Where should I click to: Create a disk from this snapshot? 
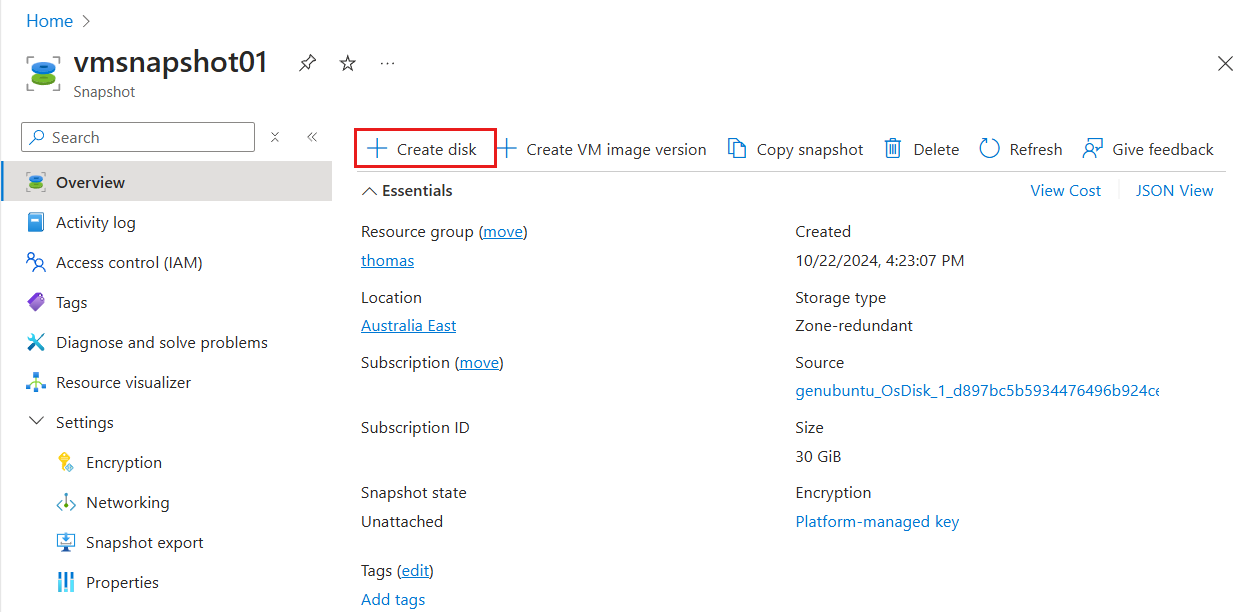coord(424,148)
